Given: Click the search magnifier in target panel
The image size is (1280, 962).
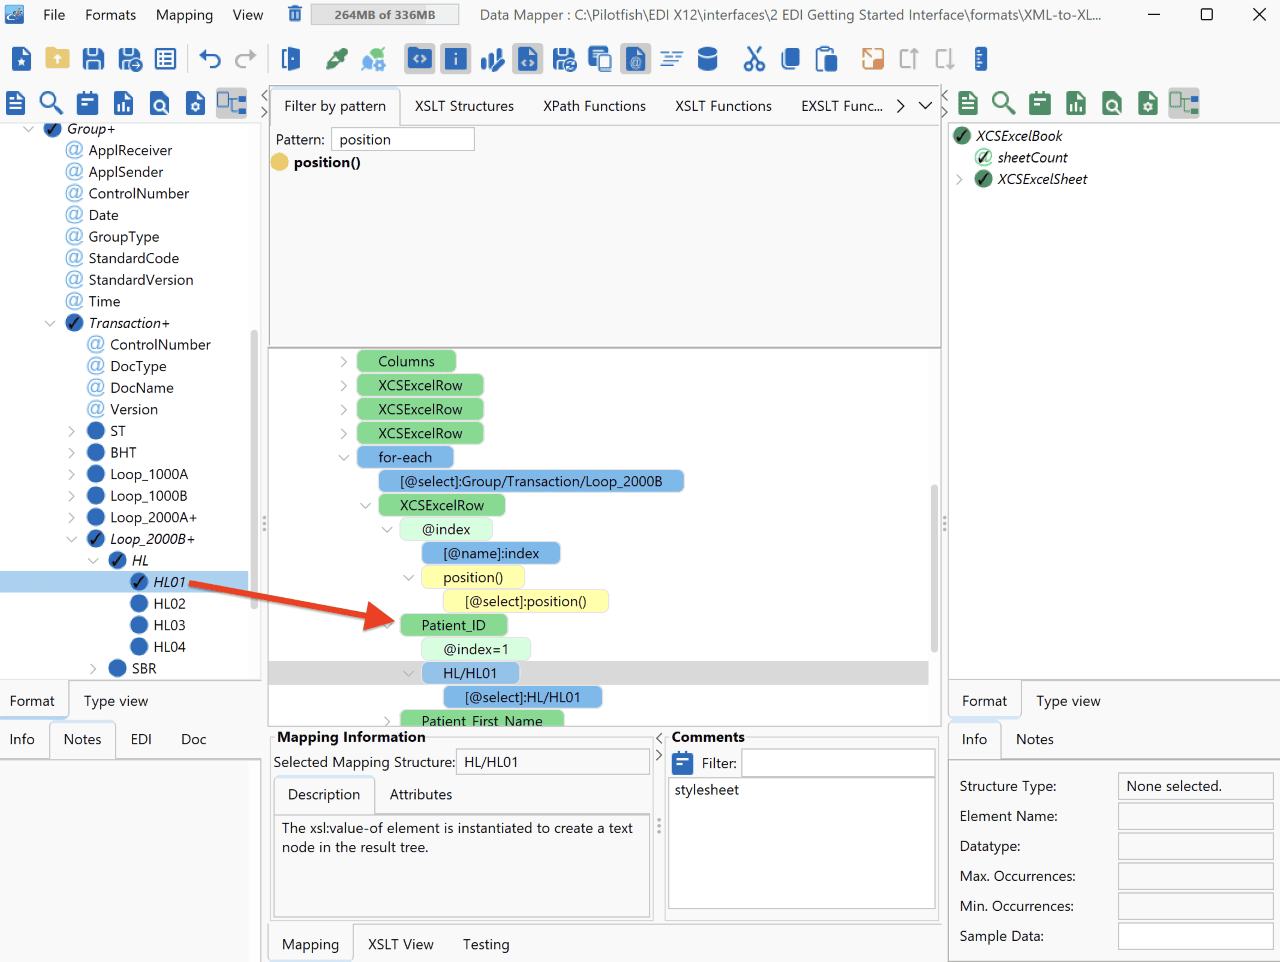Looking at the screenshot, I should (1003, 102).
